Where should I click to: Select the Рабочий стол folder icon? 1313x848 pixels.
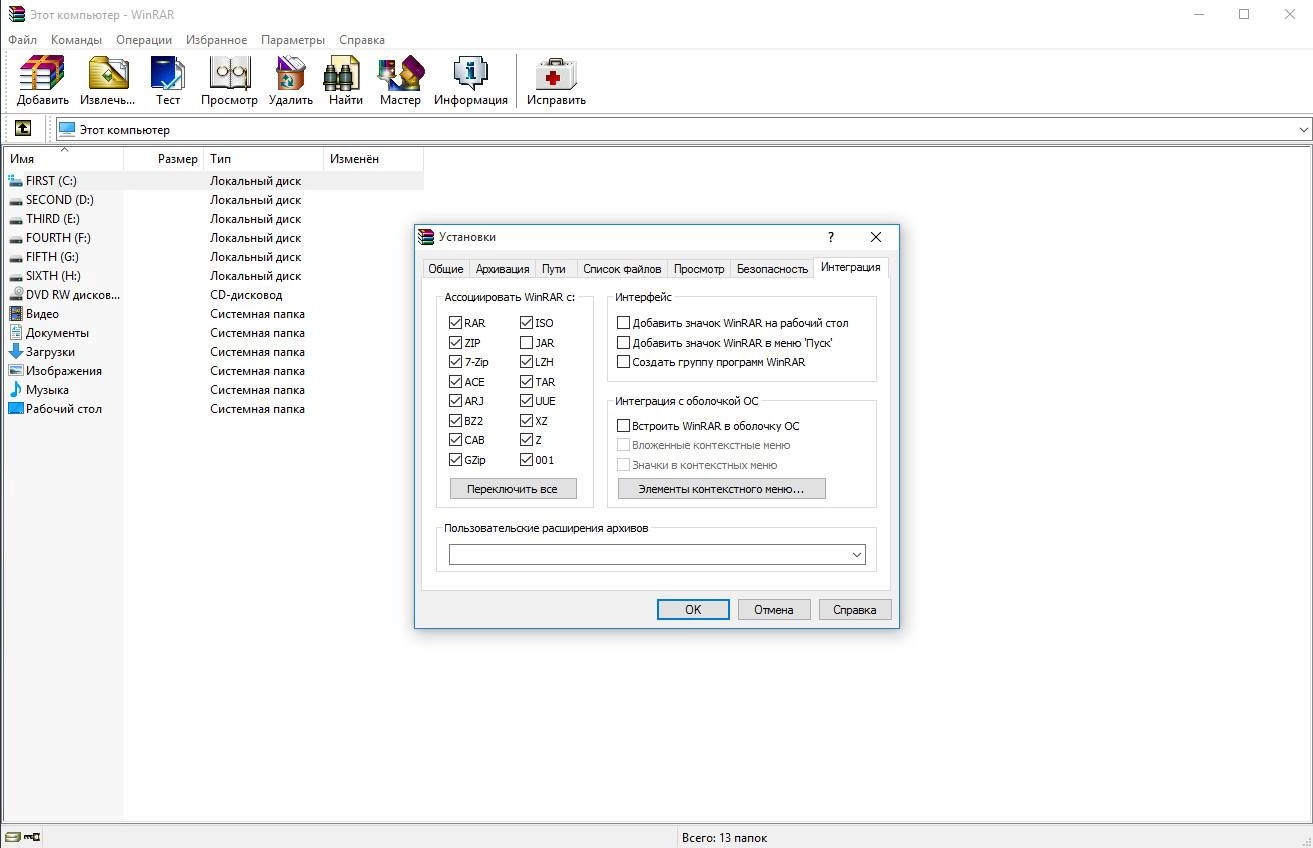(15, 409)
